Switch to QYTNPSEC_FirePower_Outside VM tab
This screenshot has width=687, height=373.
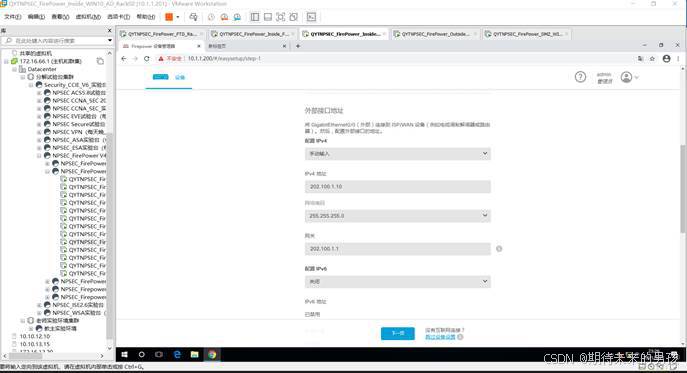point(435,34)
